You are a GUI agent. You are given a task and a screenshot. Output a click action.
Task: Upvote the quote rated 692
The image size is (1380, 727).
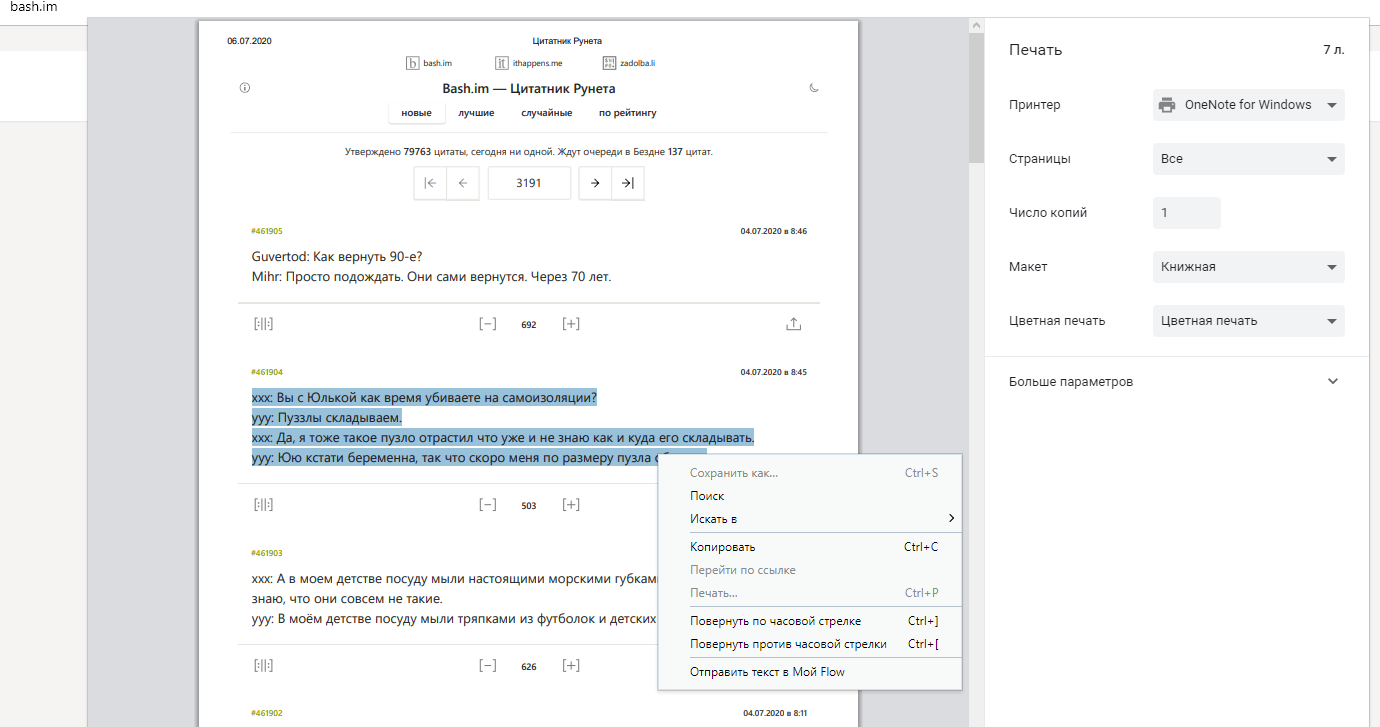pos(571,324)
